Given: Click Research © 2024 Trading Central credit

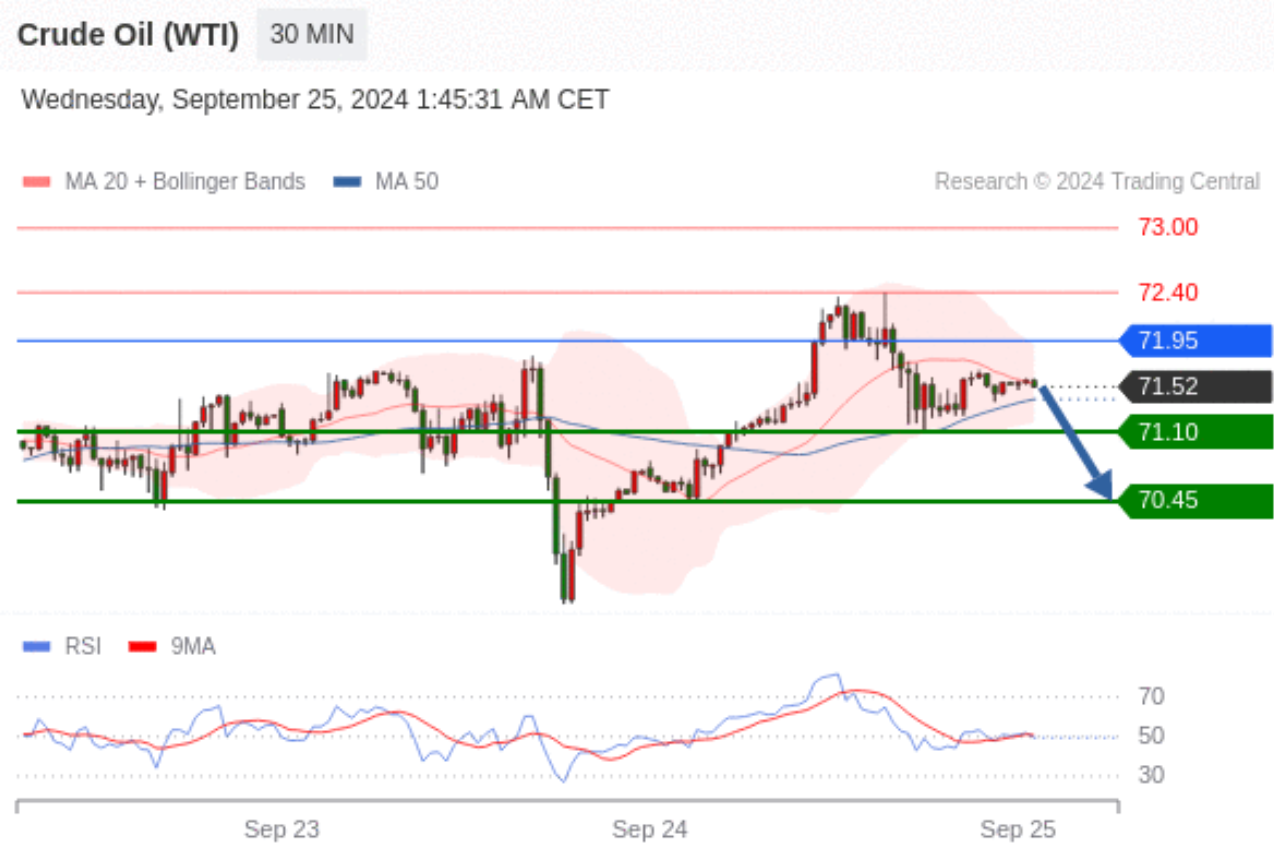Looking at the screenshot, I should pyautogui.click(x=1097, y=182).
